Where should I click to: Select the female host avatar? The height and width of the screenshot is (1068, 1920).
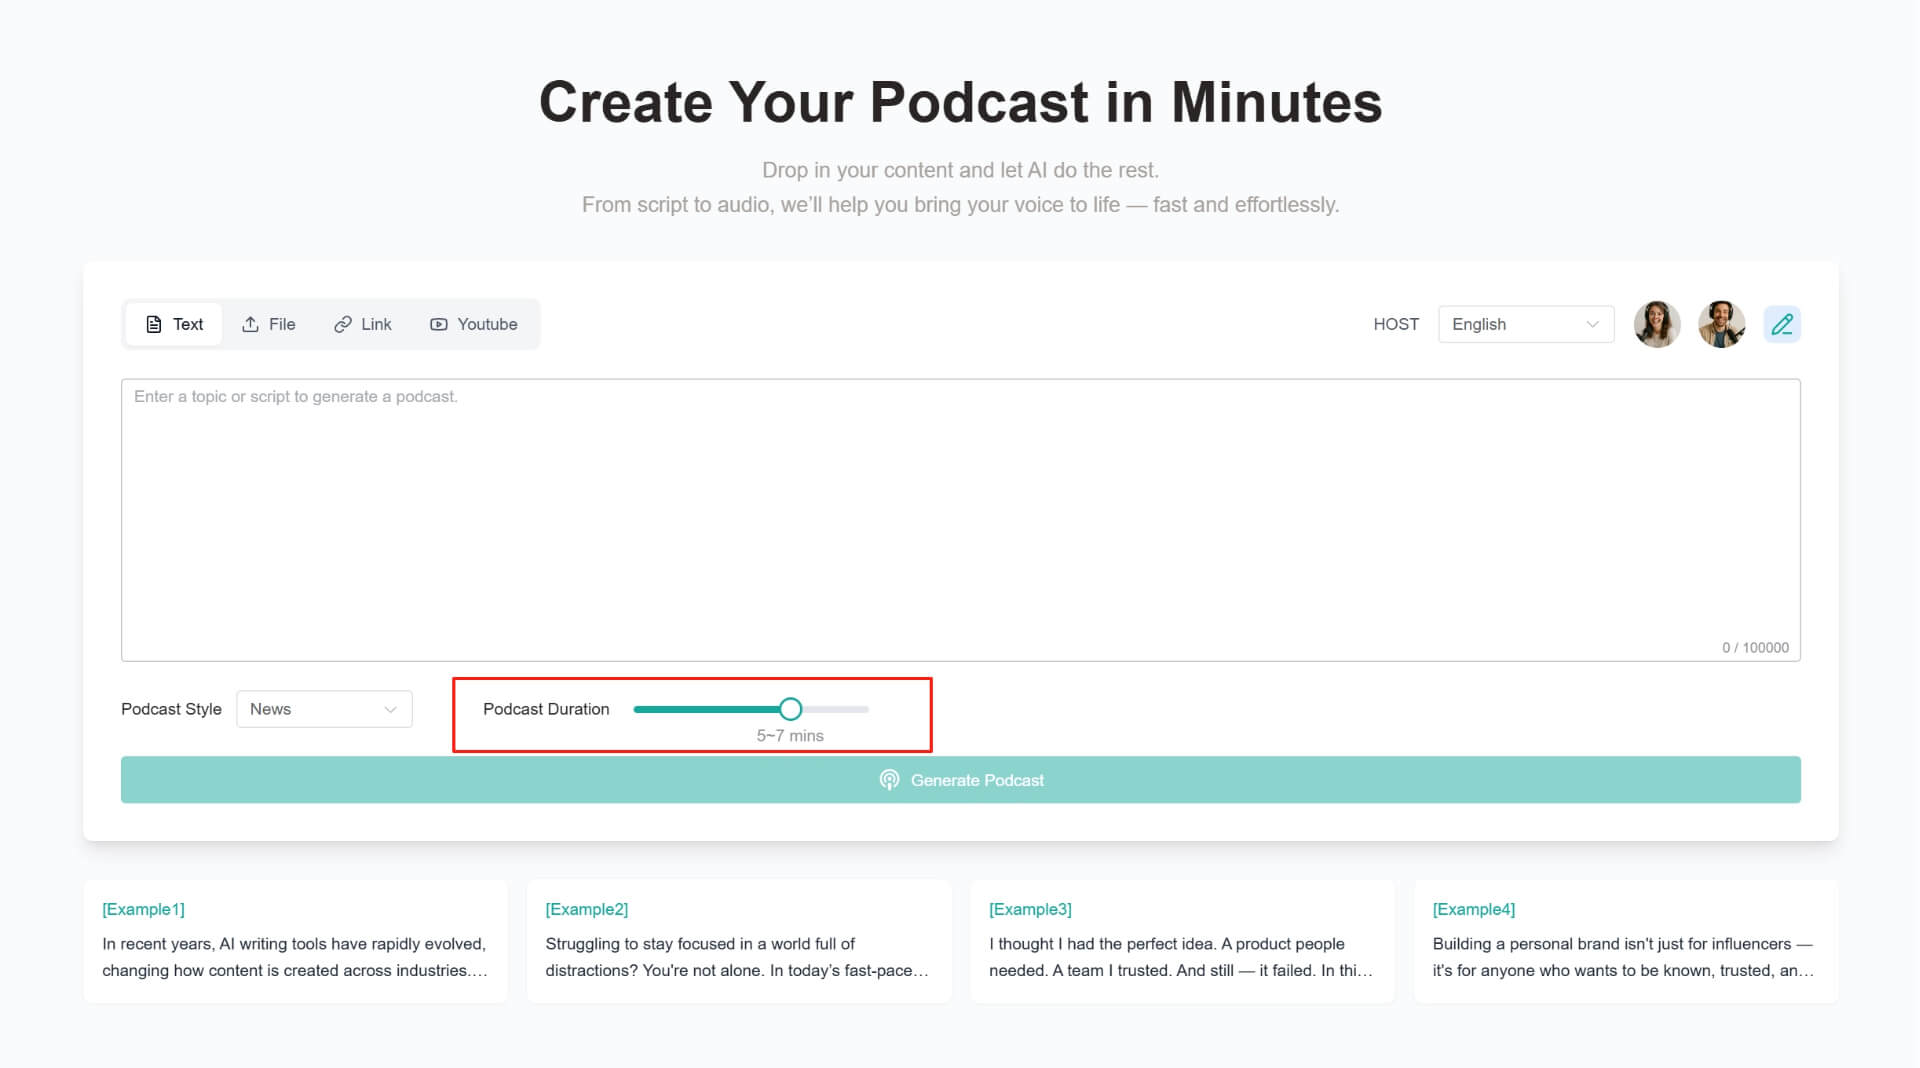pyautogui.click(x=1657, y=324)
